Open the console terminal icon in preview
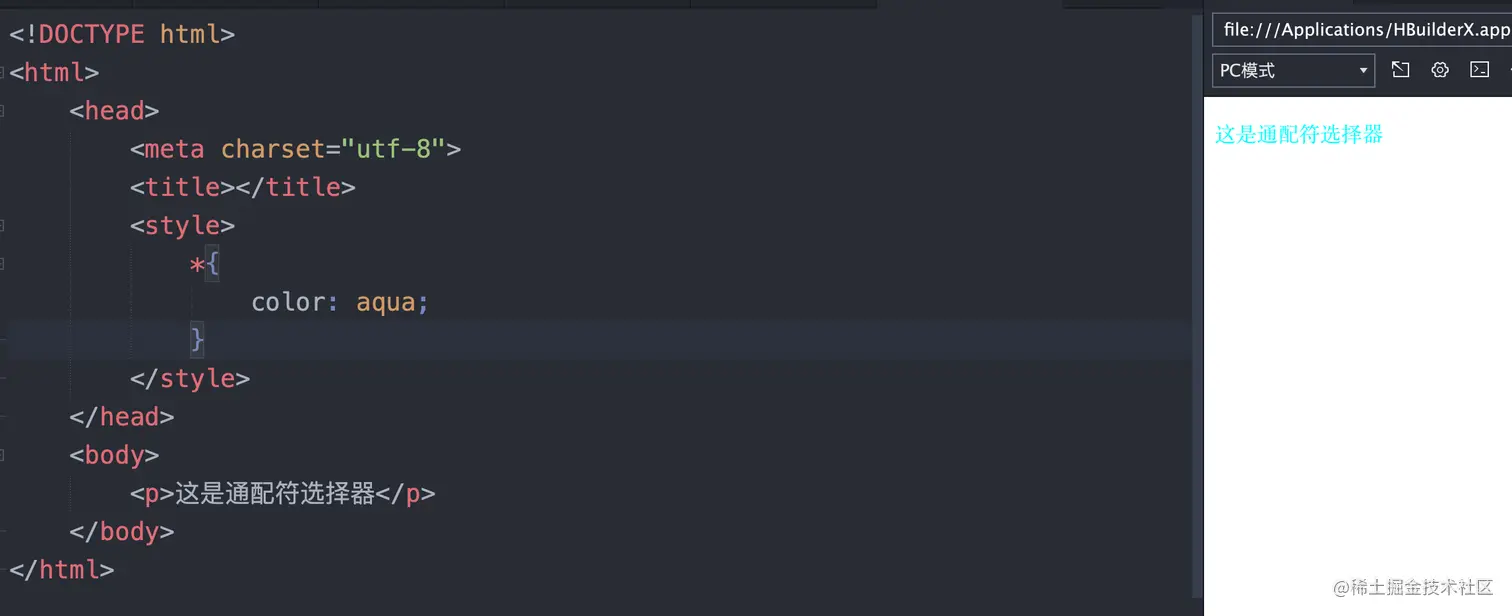Screen dimensions: 1512x616 pyautogui.click(x=1479, y=70)
